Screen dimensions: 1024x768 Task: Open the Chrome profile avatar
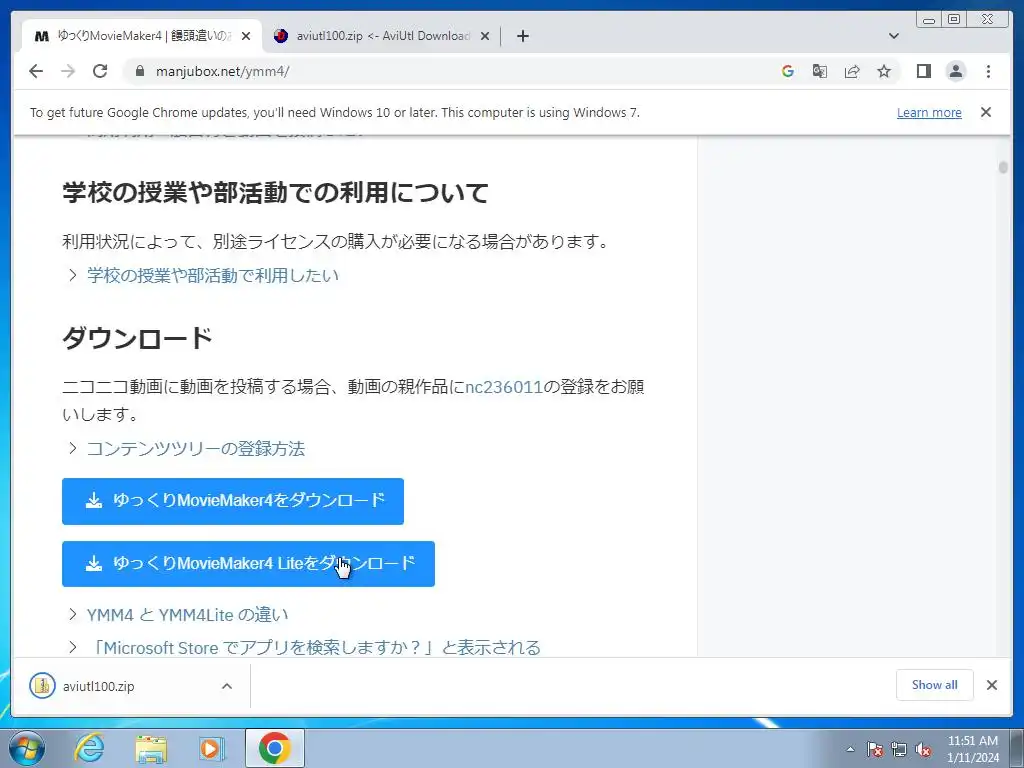tap(955, 71)
